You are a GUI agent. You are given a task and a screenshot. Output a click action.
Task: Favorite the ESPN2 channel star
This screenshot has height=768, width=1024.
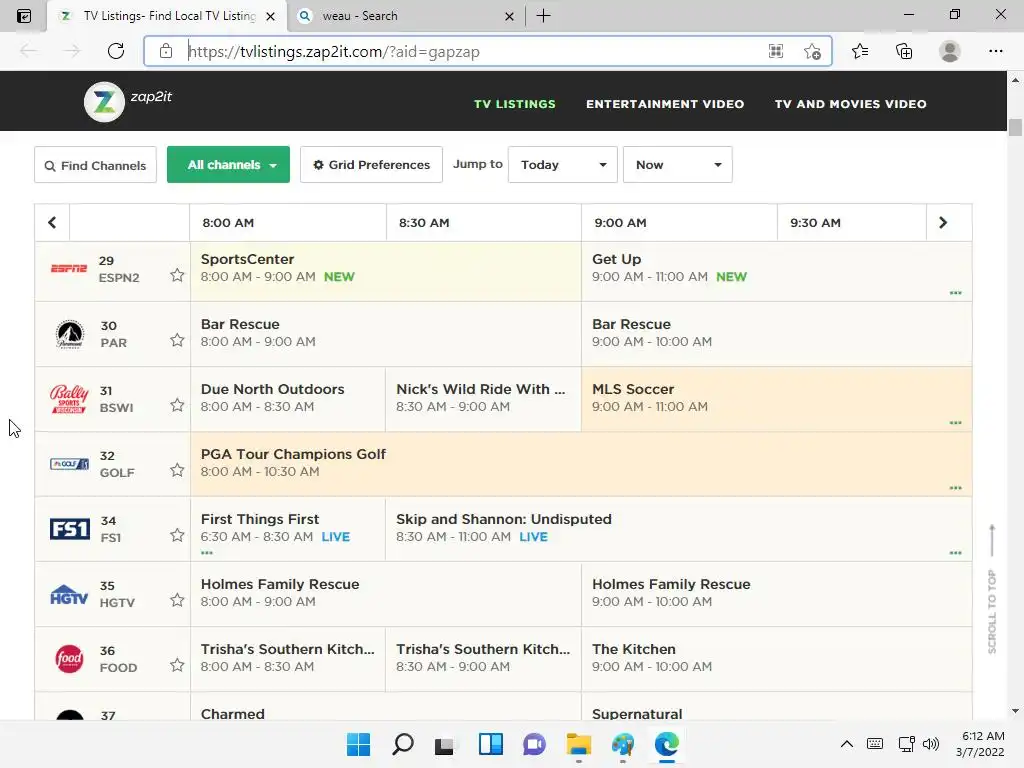177,275
